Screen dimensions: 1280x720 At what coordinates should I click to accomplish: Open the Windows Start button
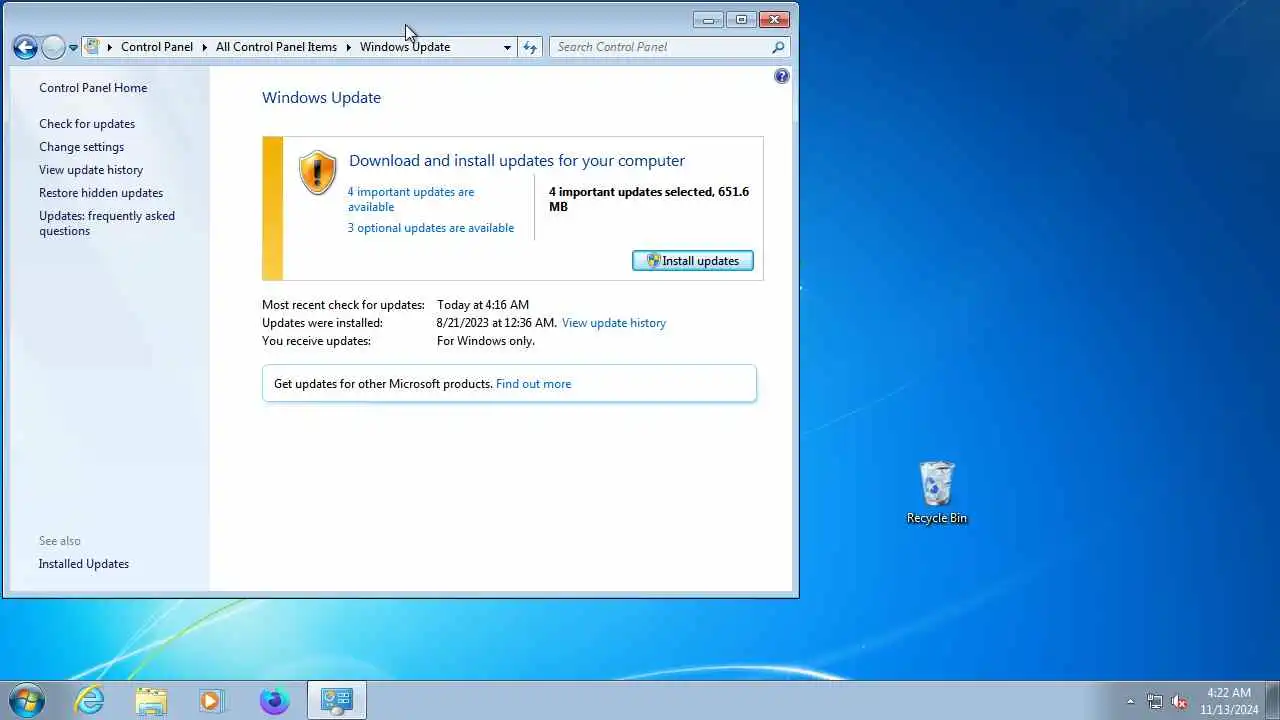pyautogui.click(x=27, y=700)
